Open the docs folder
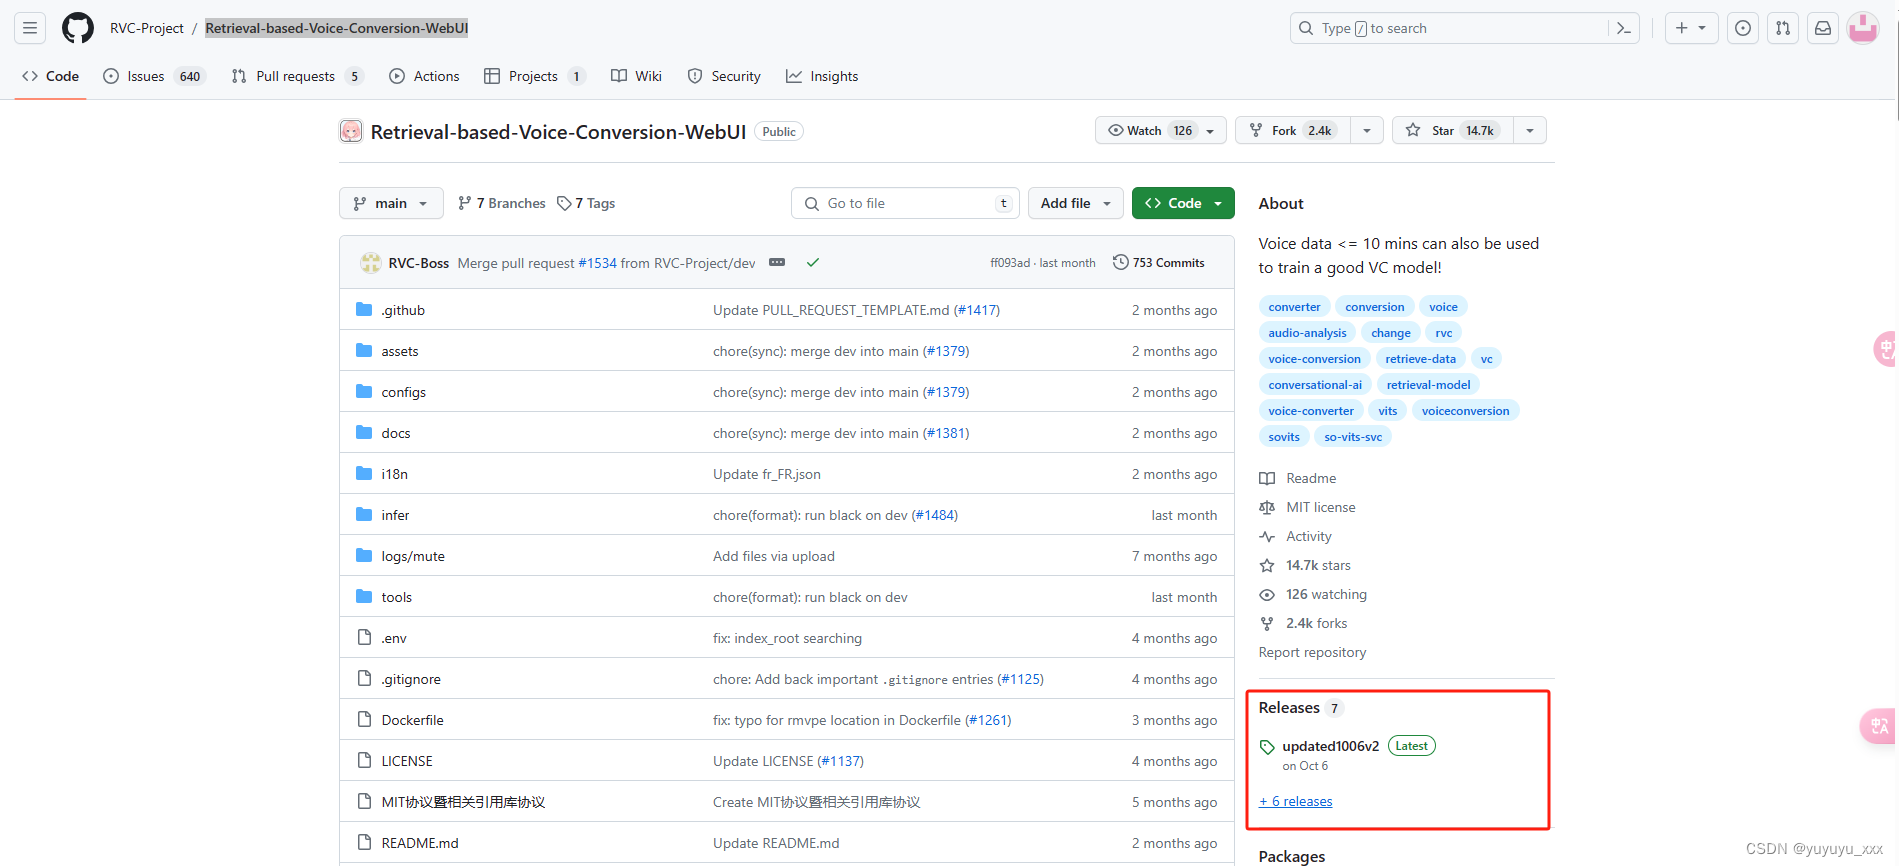1899x866 pixels. (x=396, y=433)
